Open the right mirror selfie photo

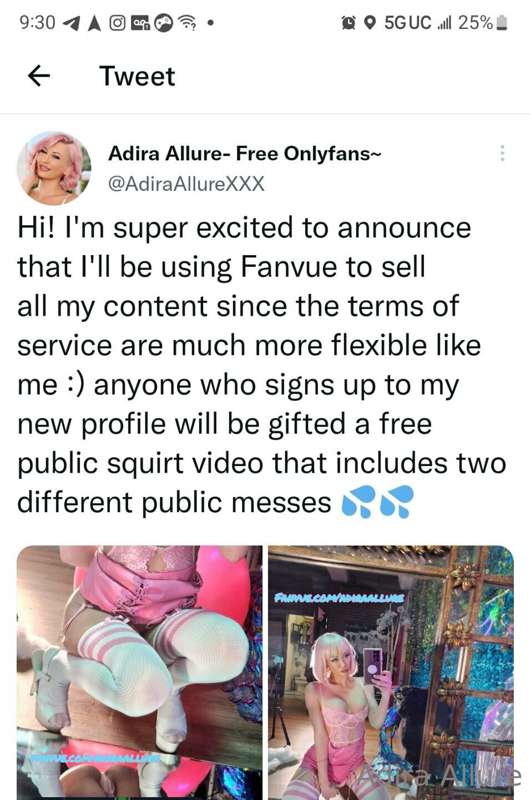click(391, 672)
